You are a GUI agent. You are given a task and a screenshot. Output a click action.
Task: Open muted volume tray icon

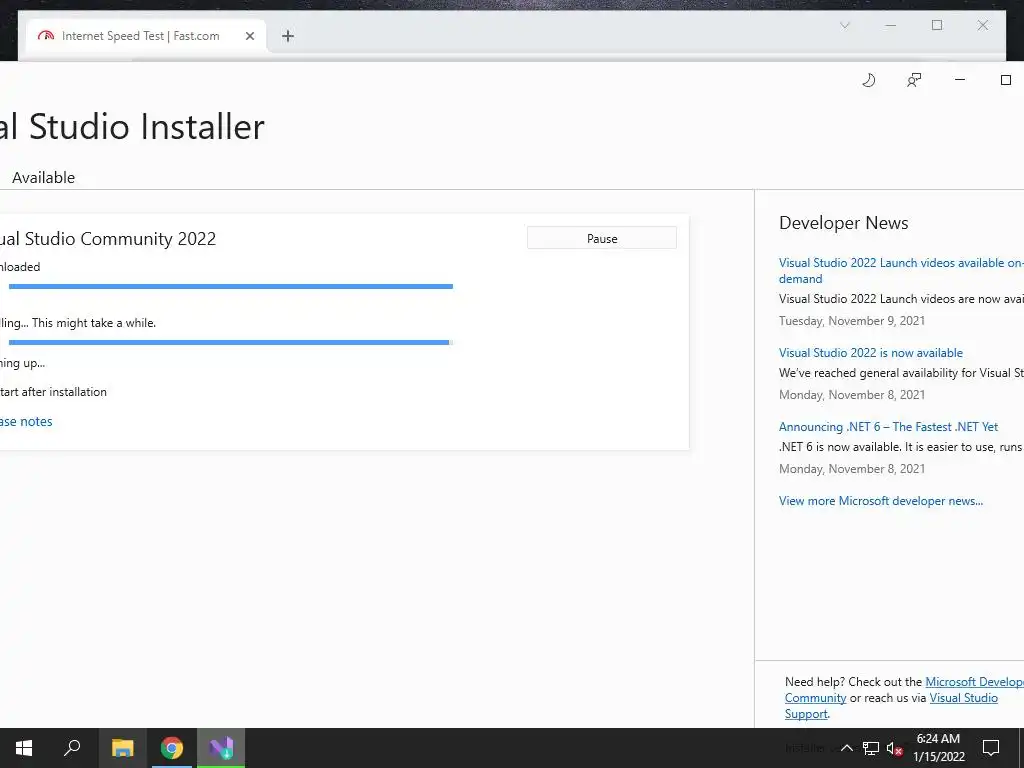pos(894,748)
